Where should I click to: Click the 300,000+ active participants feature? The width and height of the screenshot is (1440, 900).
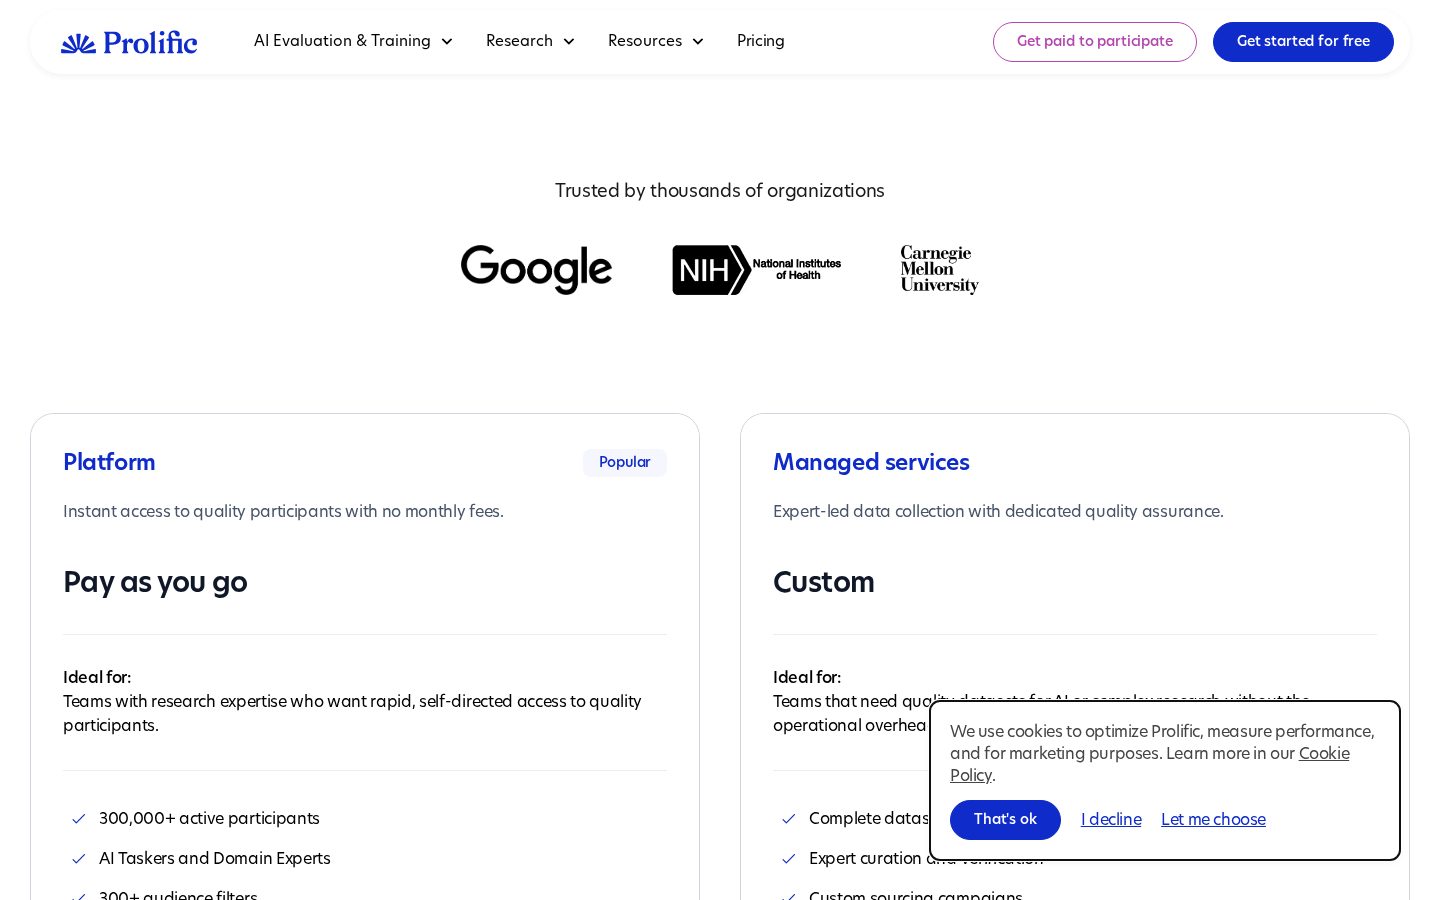[x=209, y=819]
